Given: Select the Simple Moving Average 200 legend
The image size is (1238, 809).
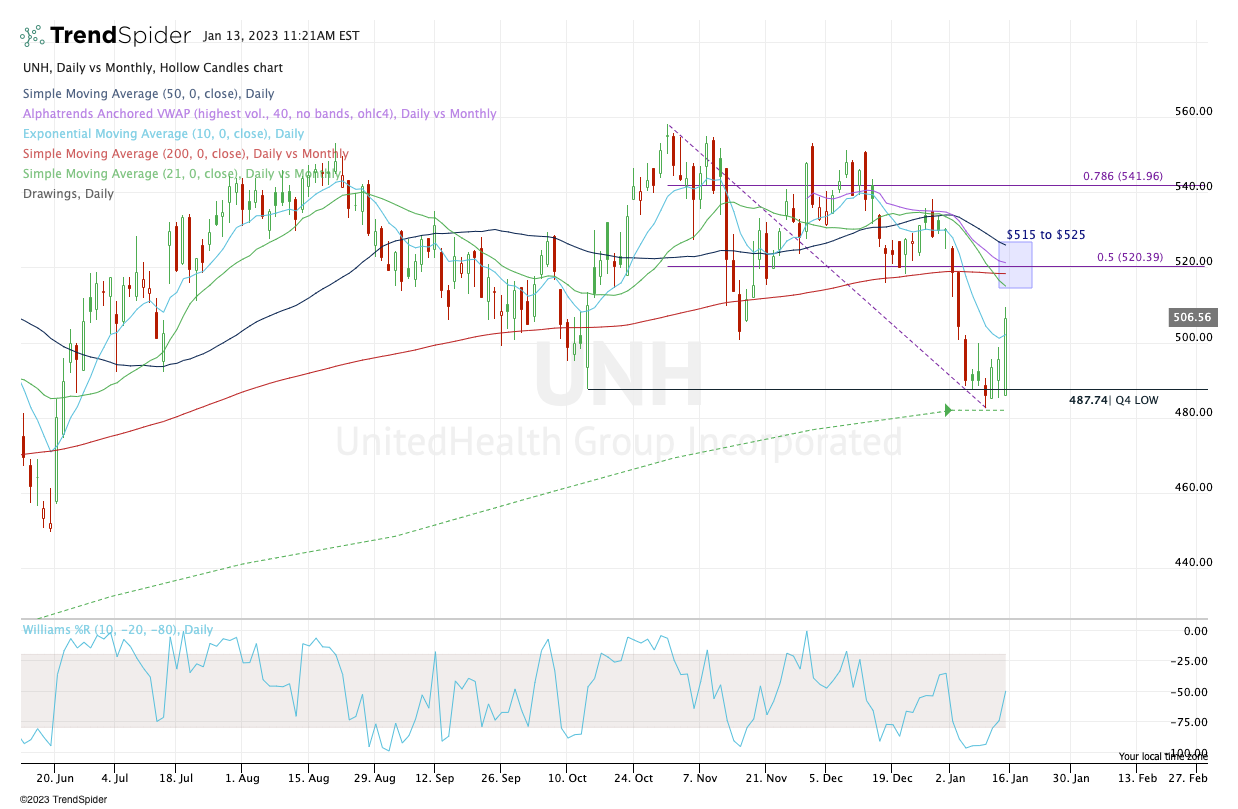Looking at the screenshot, I should click(x=185, y=154).
